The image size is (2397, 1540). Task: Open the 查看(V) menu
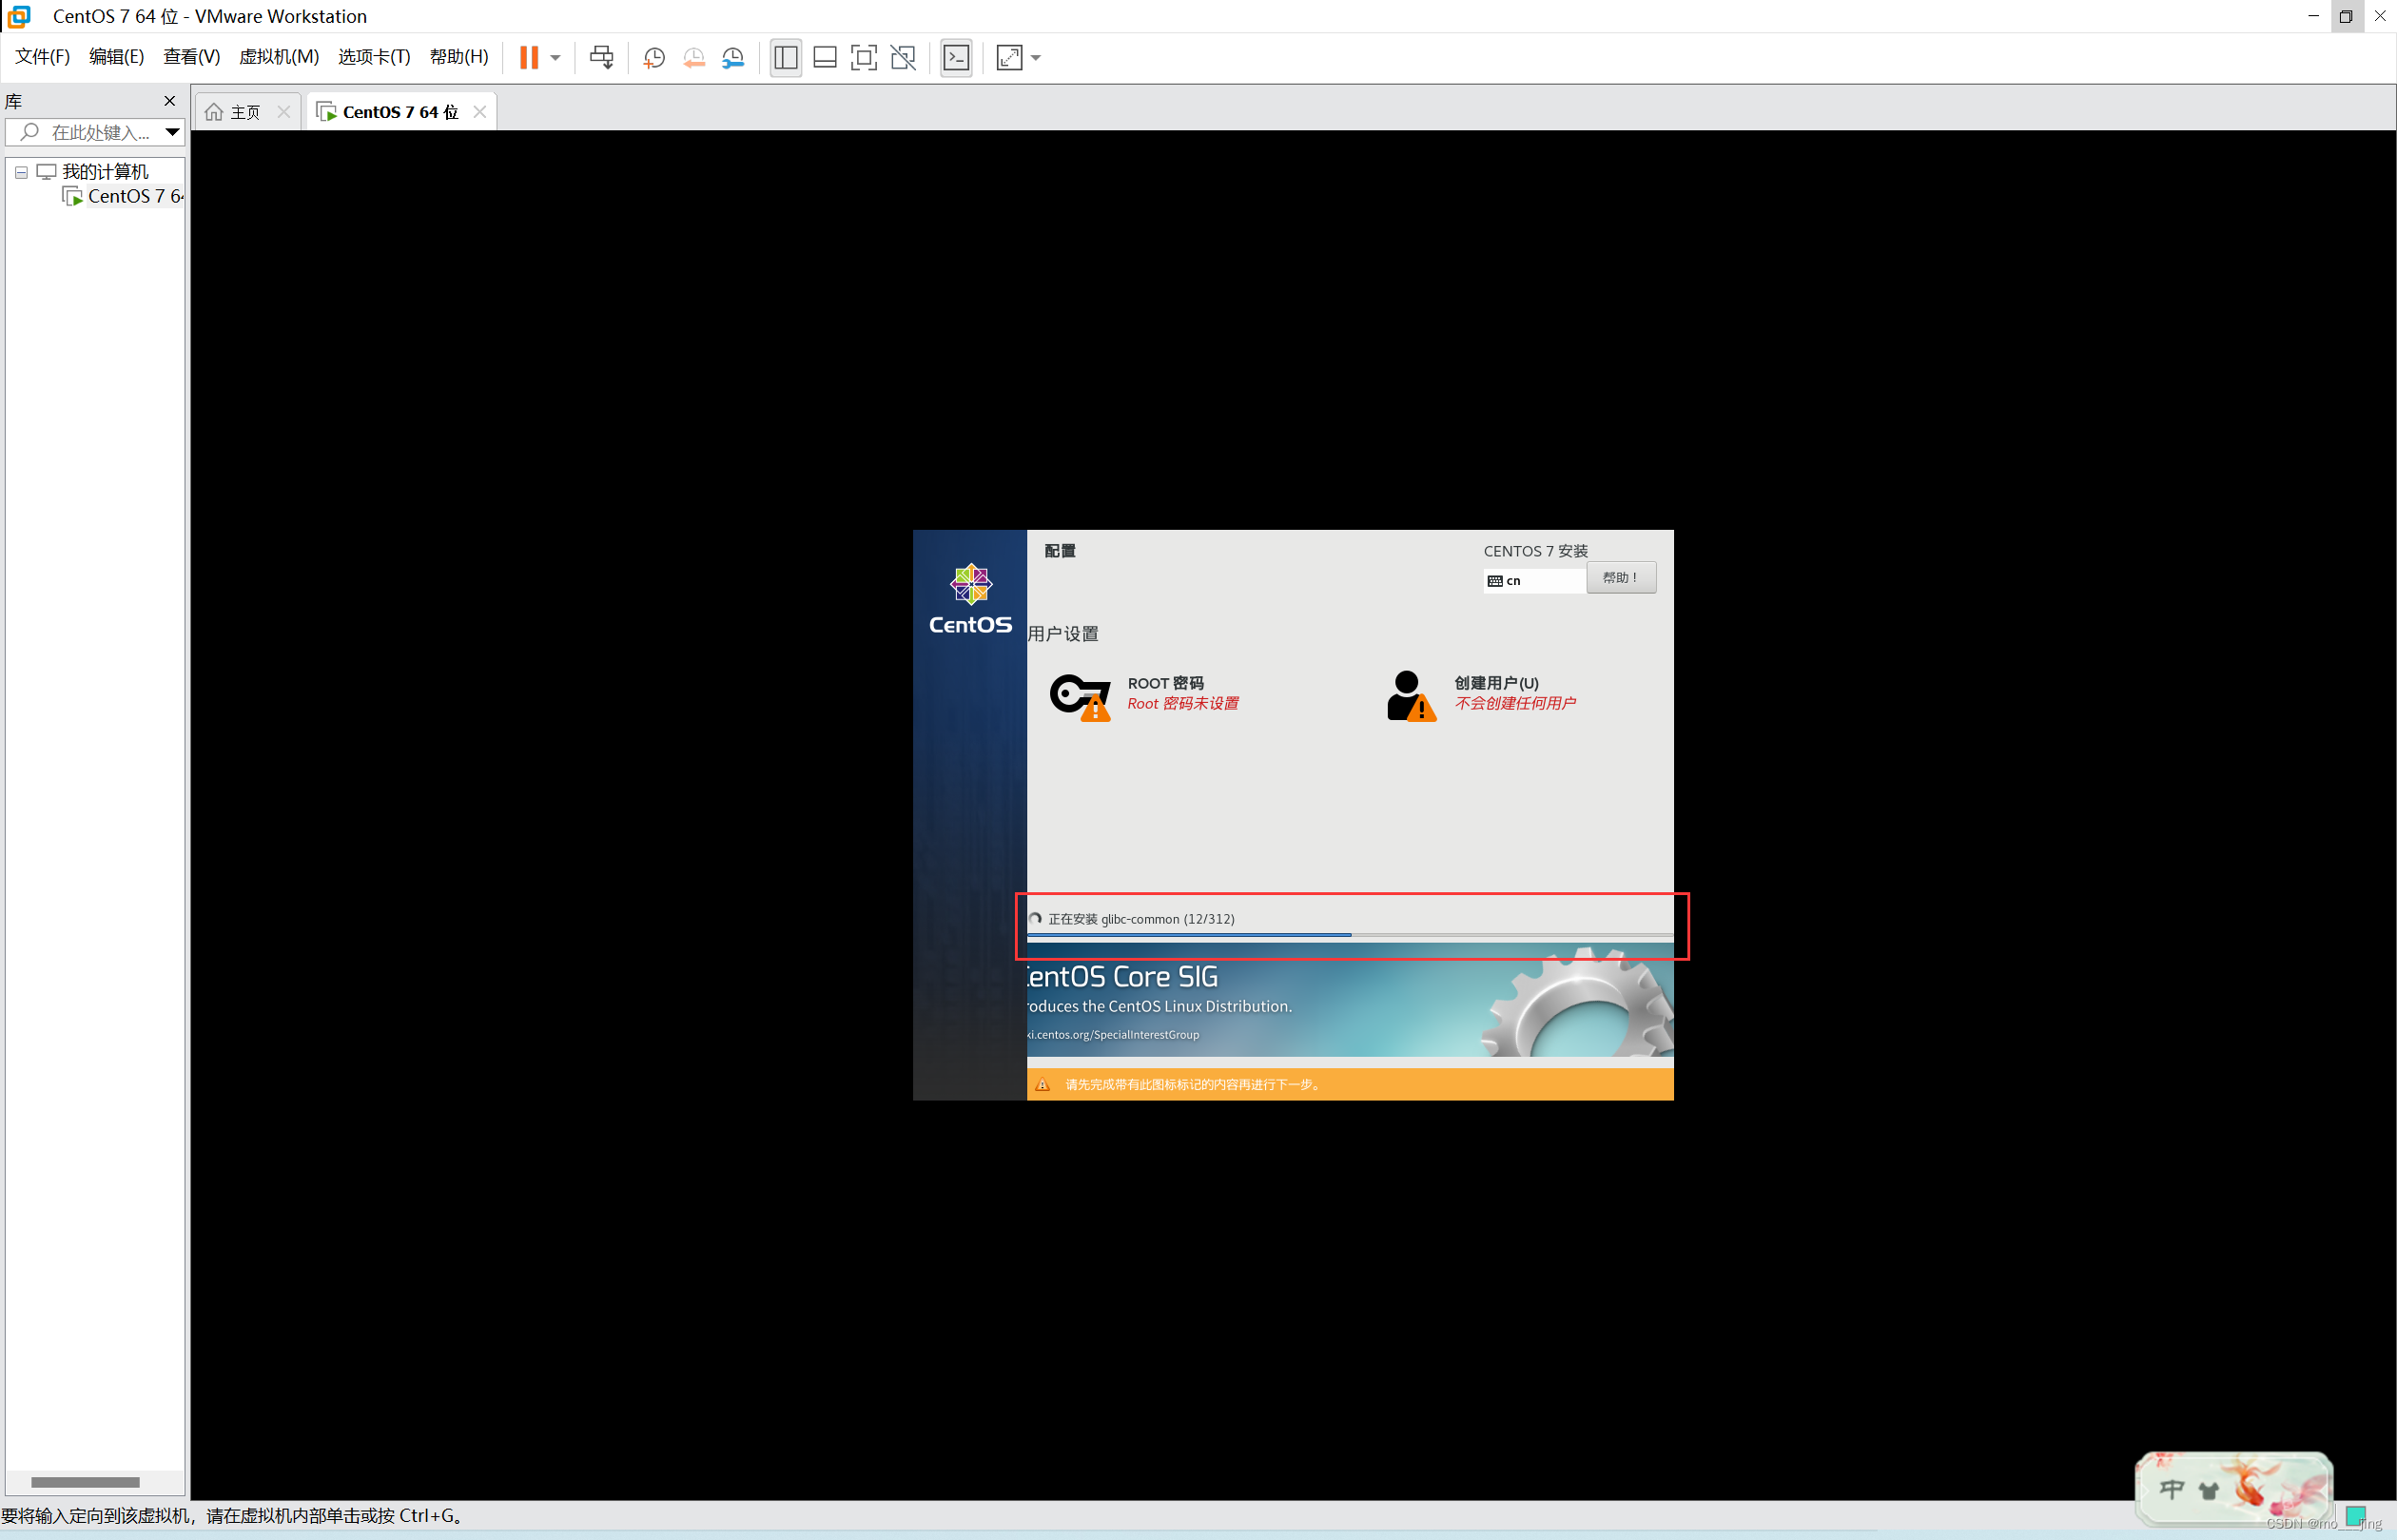pos(191,57)
